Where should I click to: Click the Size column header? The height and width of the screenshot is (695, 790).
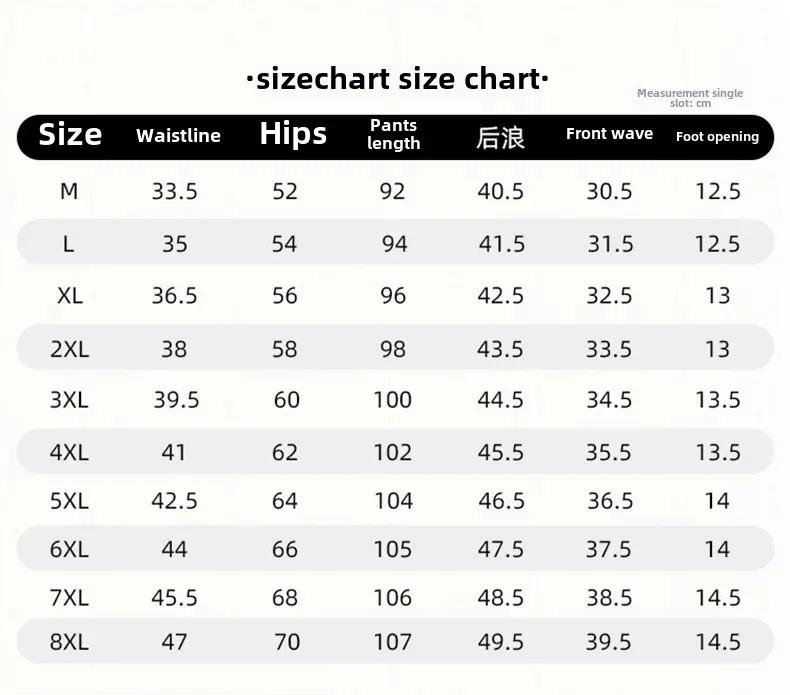click(70, 135)
